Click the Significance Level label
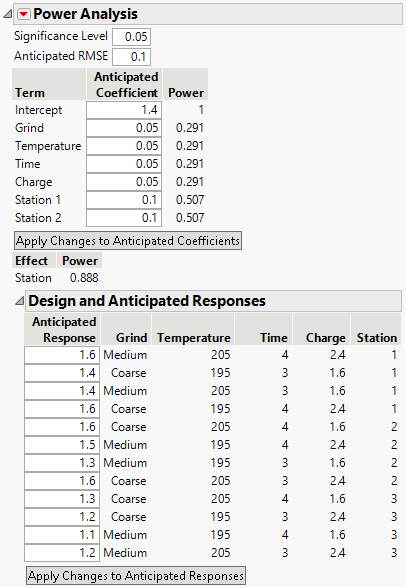The image size is (406, 587). point(61,36)
